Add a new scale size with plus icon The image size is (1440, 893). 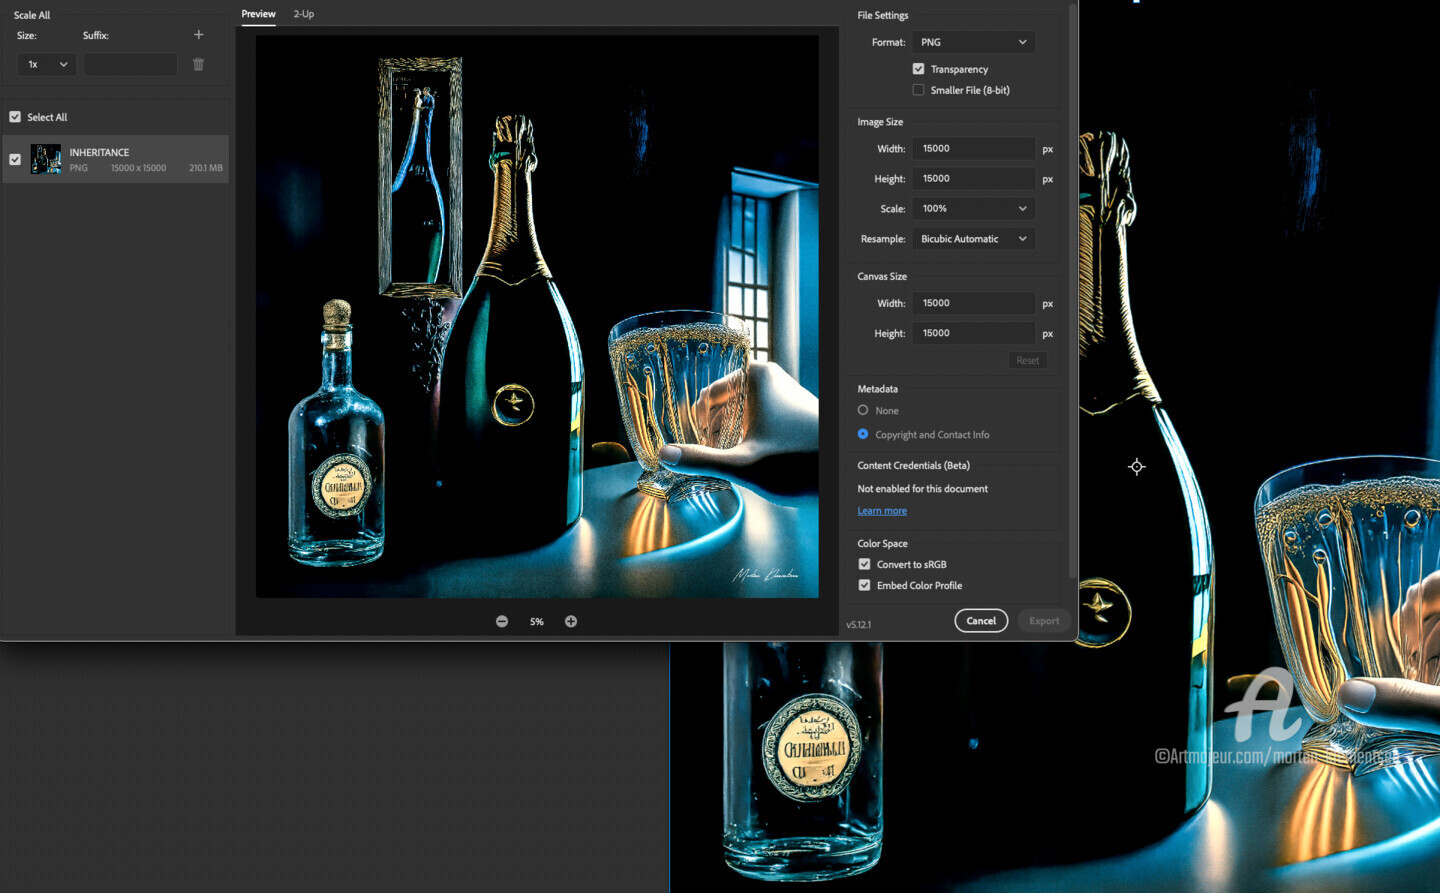coord(198,35)
